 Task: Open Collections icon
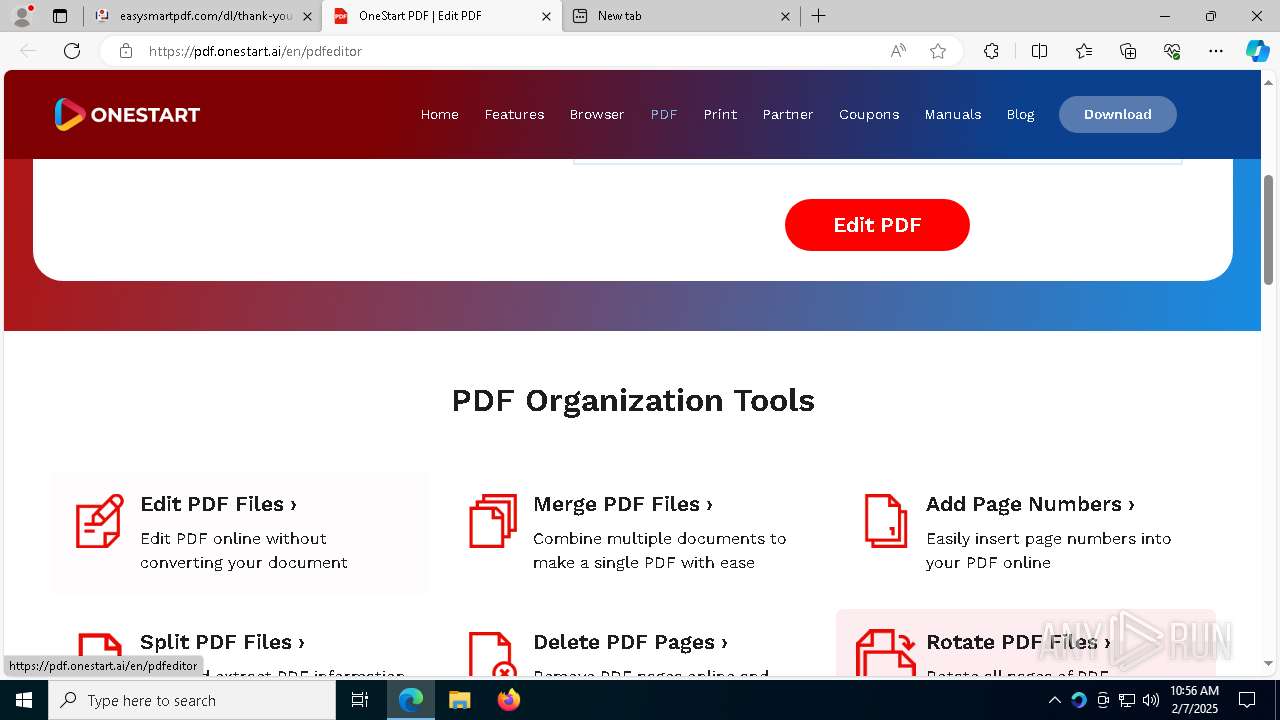click(1128, 51)
